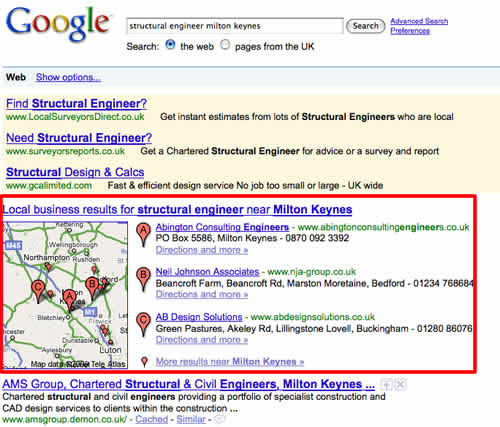Open the Cached link for amsgroup result
The height and width of the screenshot is (427, 500).
(x=151, y=419)
